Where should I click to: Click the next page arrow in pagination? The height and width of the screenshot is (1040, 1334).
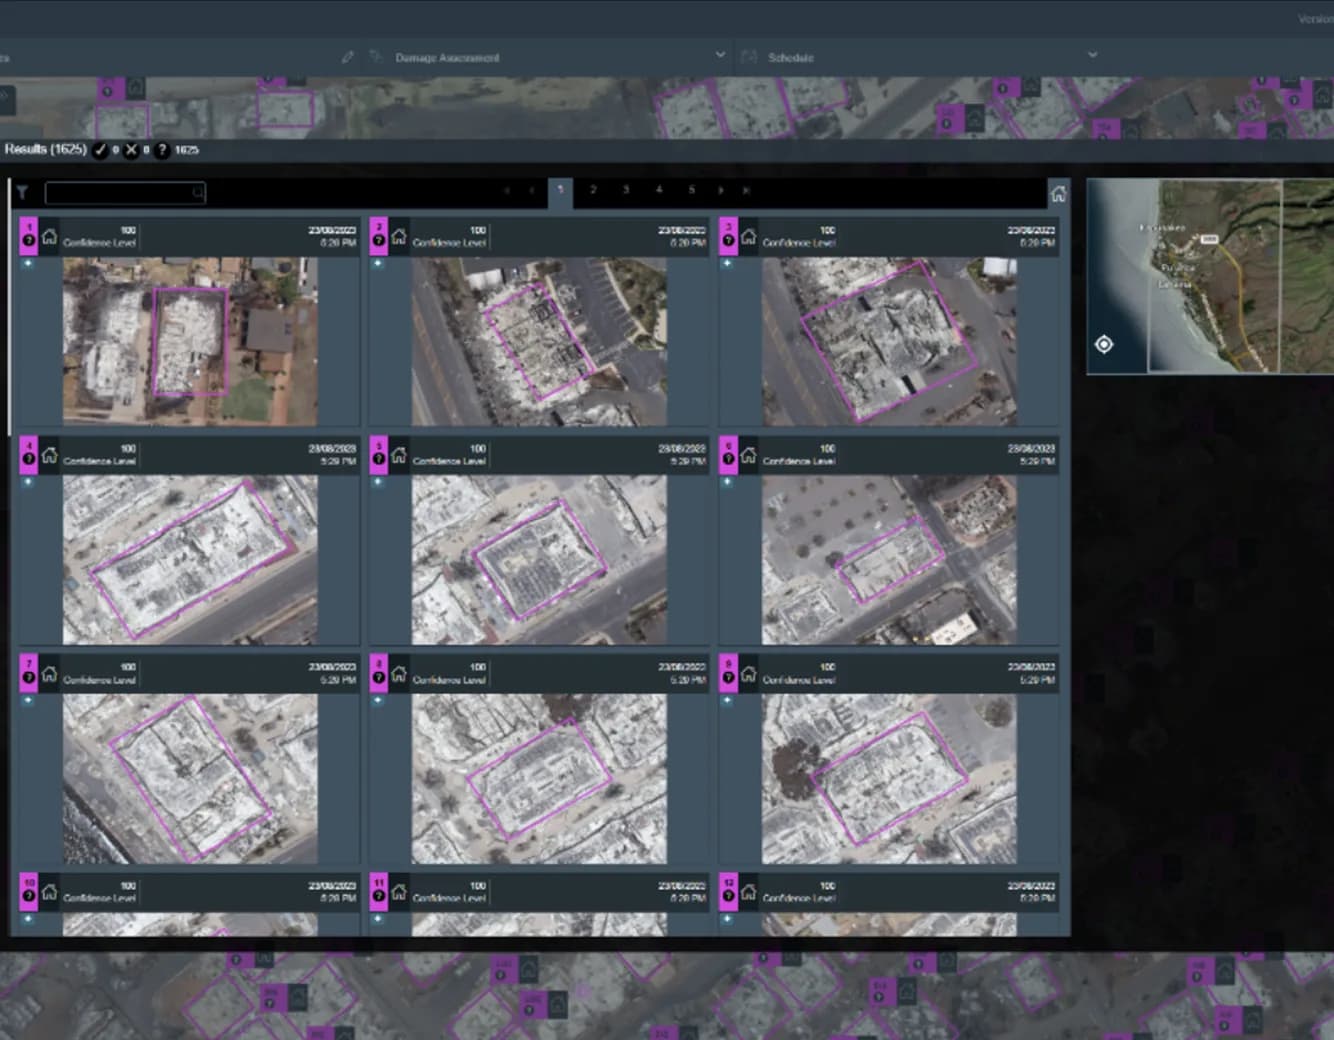(x=720, y=190)
